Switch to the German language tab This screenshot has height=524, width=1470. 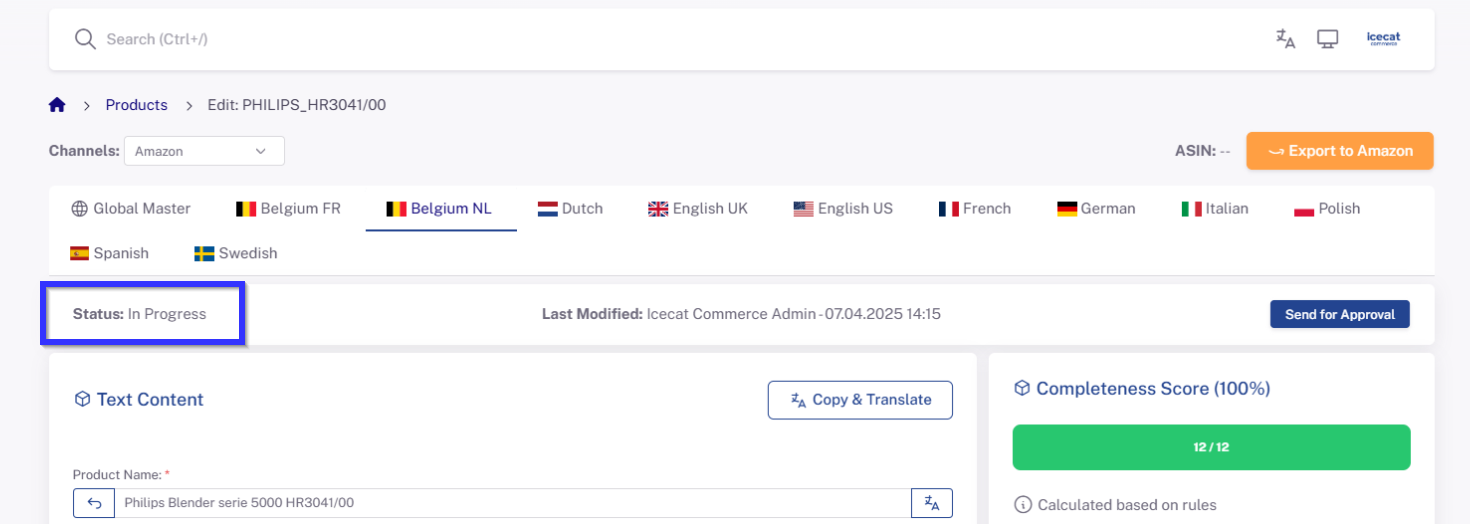coord(1096,209)
